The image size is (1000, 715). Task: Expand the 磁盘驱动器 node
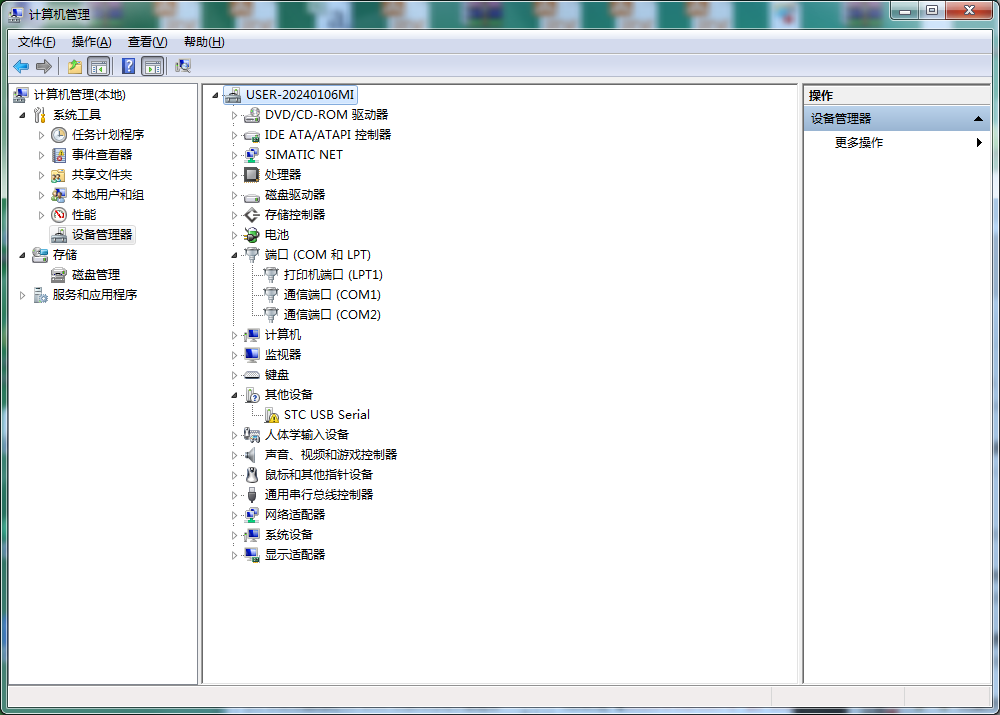234,195
